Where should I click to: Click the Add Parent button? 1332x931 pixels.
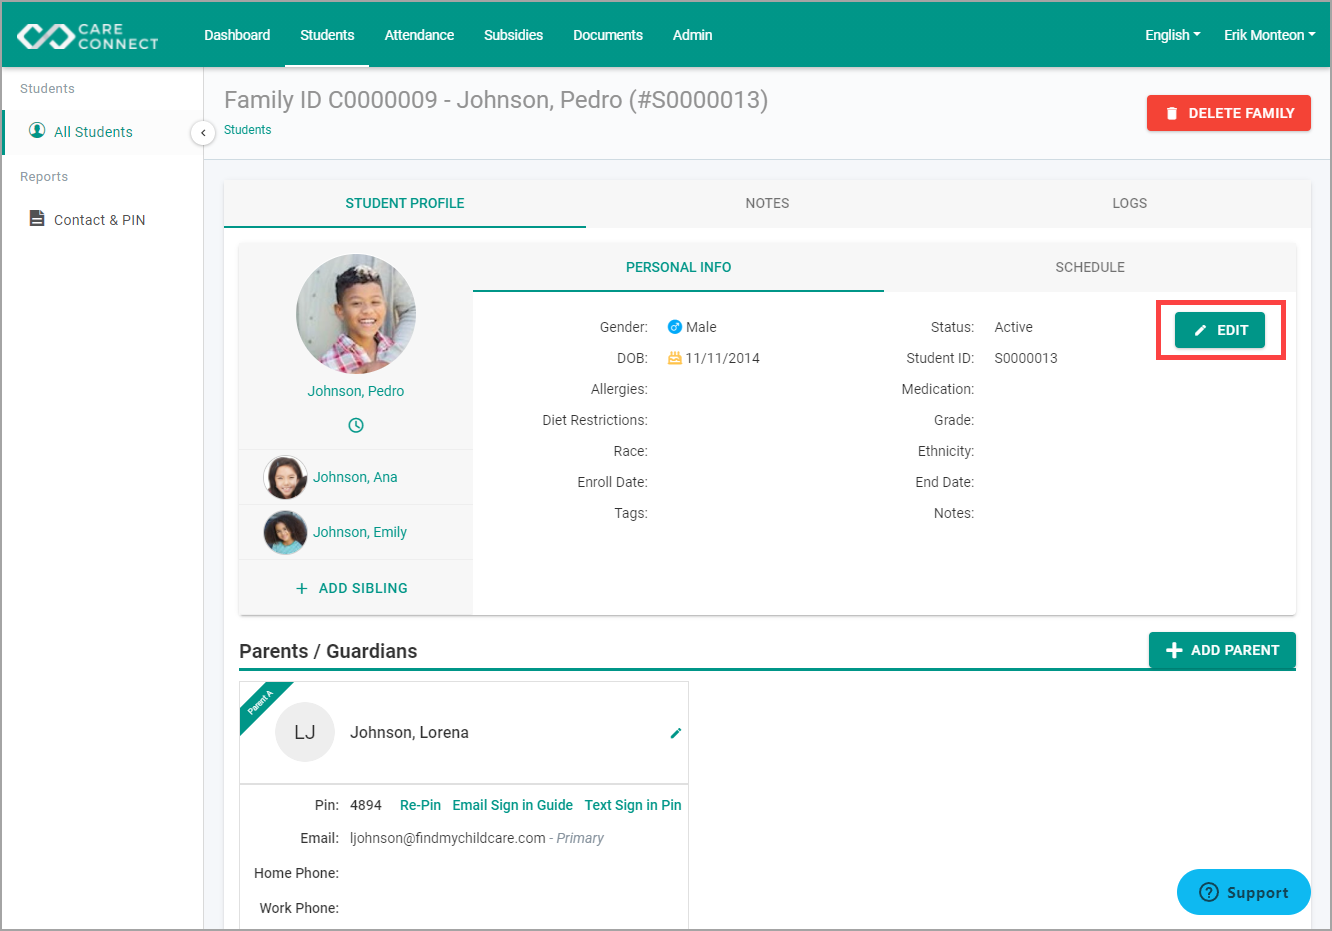pyautogui.click(x=1222, y=650)
